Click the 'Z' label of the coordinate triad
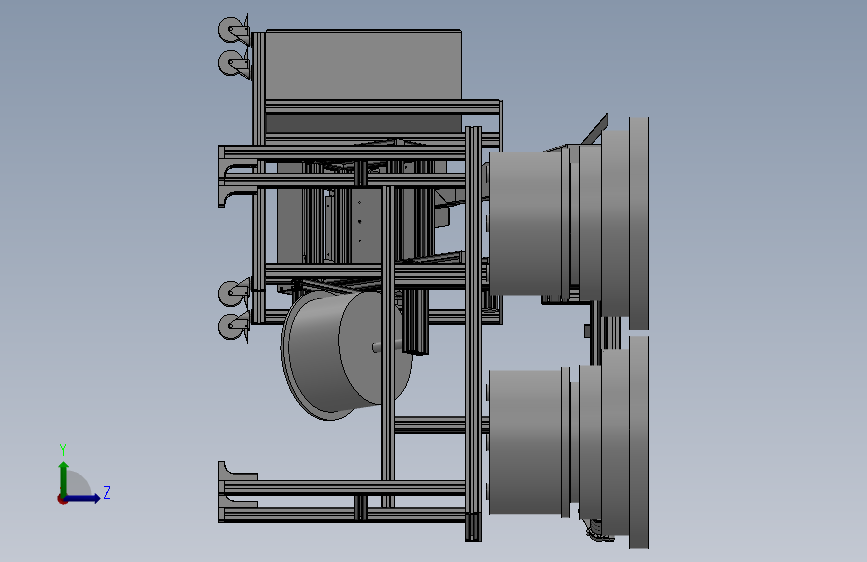The height and width of the screenshot is (562, 867). (107, 492)
